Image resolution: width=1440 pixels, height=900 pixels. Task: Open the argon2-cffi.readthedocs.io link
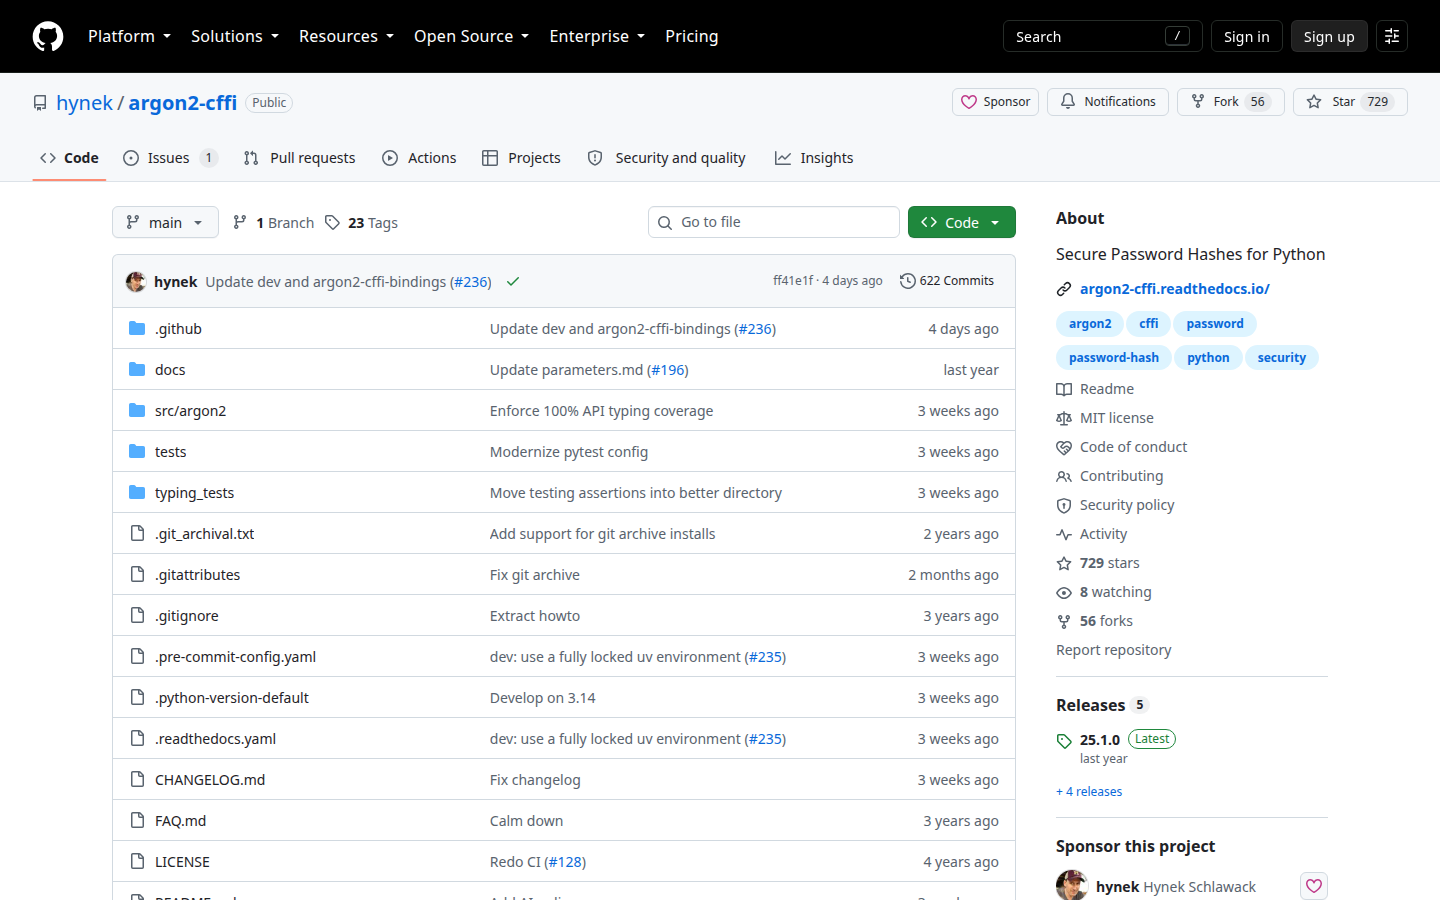pyautogui.click(x=1175, y=289)
